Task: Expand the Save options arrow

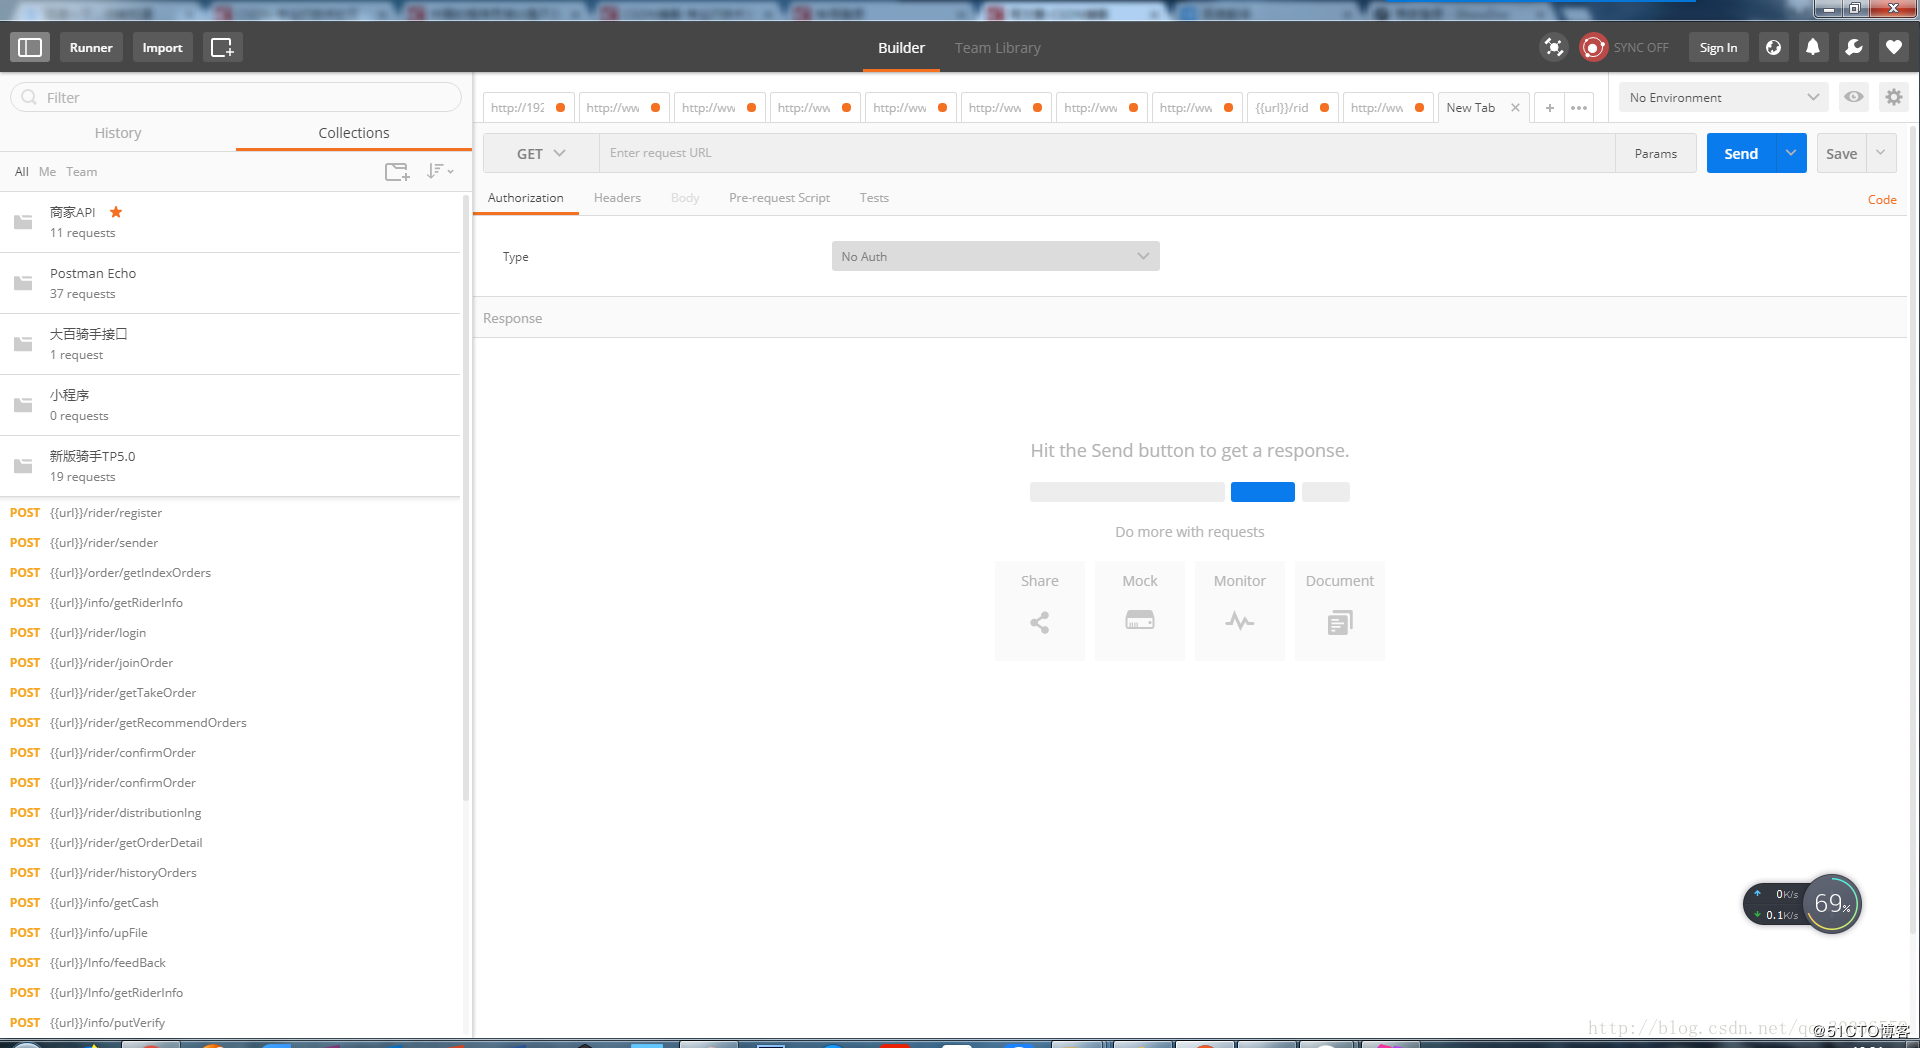Action: (x=1880, y=153)
